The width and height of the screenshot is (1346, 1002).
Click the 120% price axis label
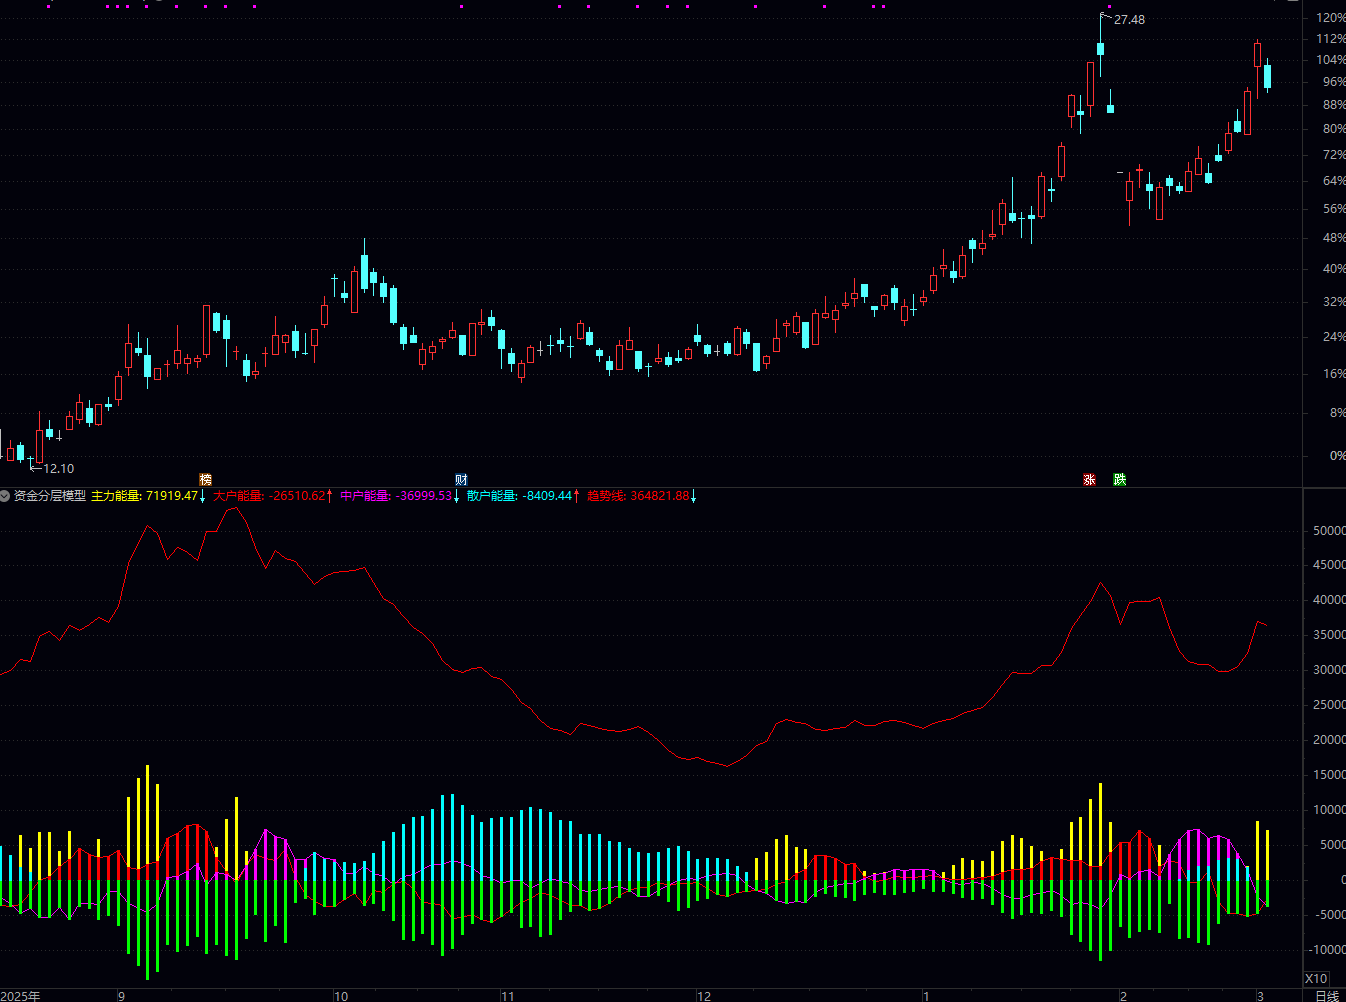click(x=1331, y=18)
